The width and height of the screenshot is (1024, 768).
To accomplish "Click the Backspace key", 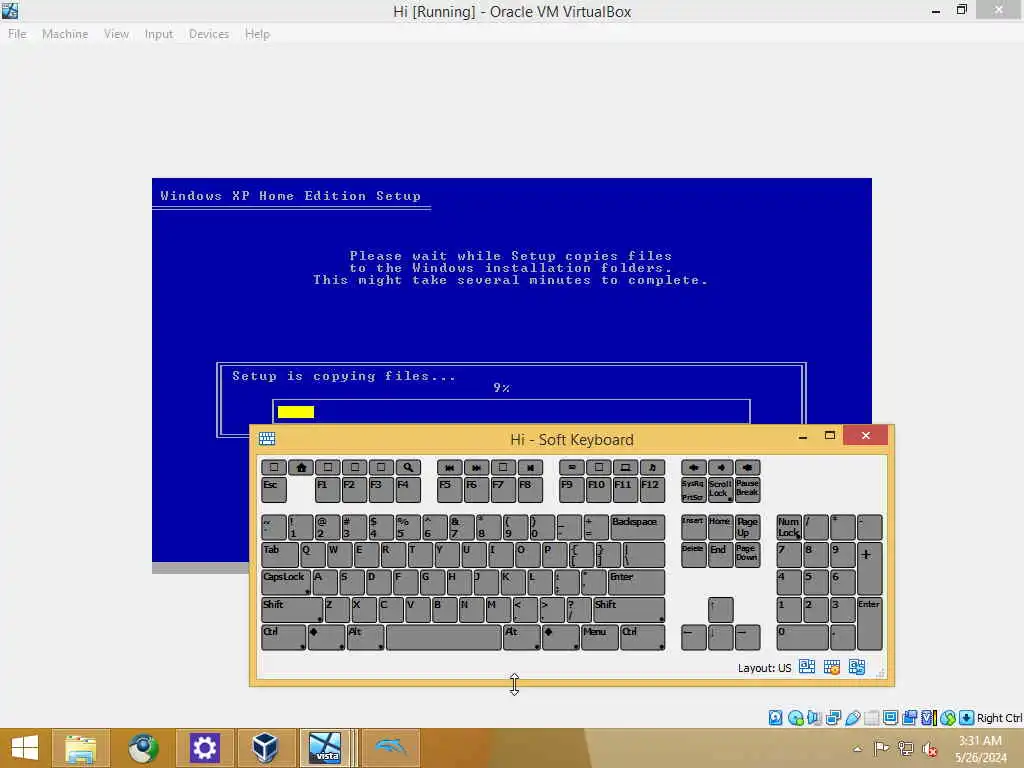I will point(637,527).
